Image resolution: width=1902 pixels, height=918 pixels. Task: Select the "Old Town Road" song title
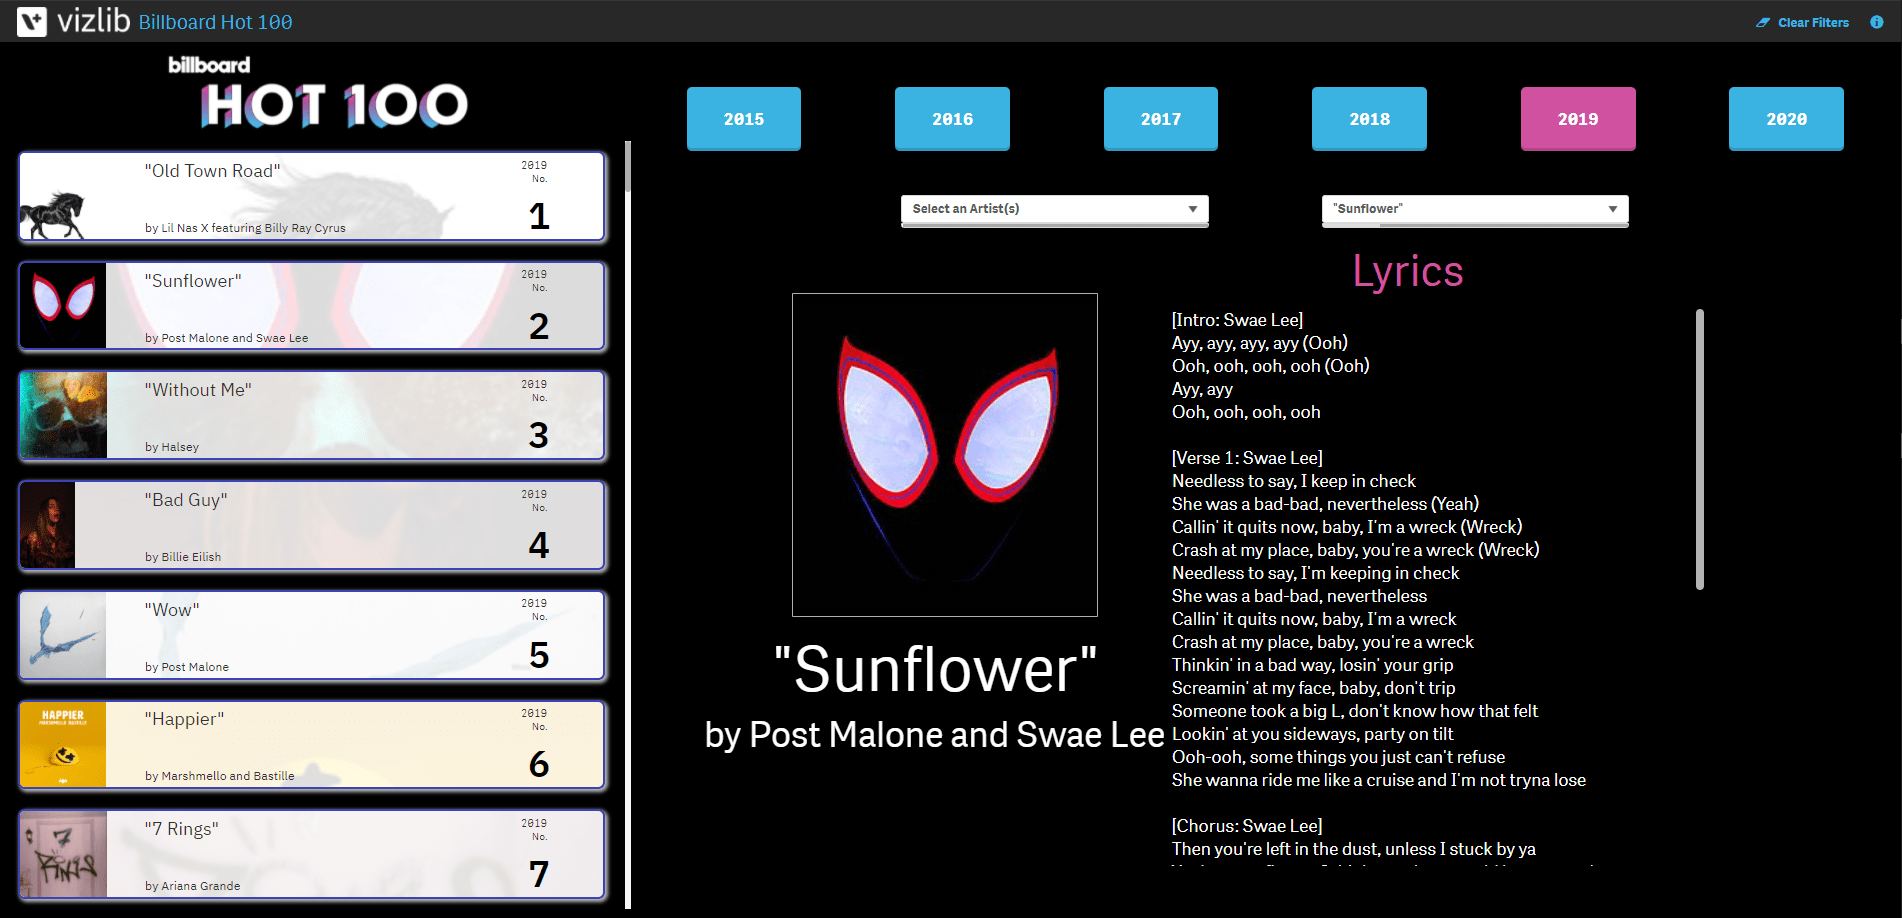click(212, 171)
